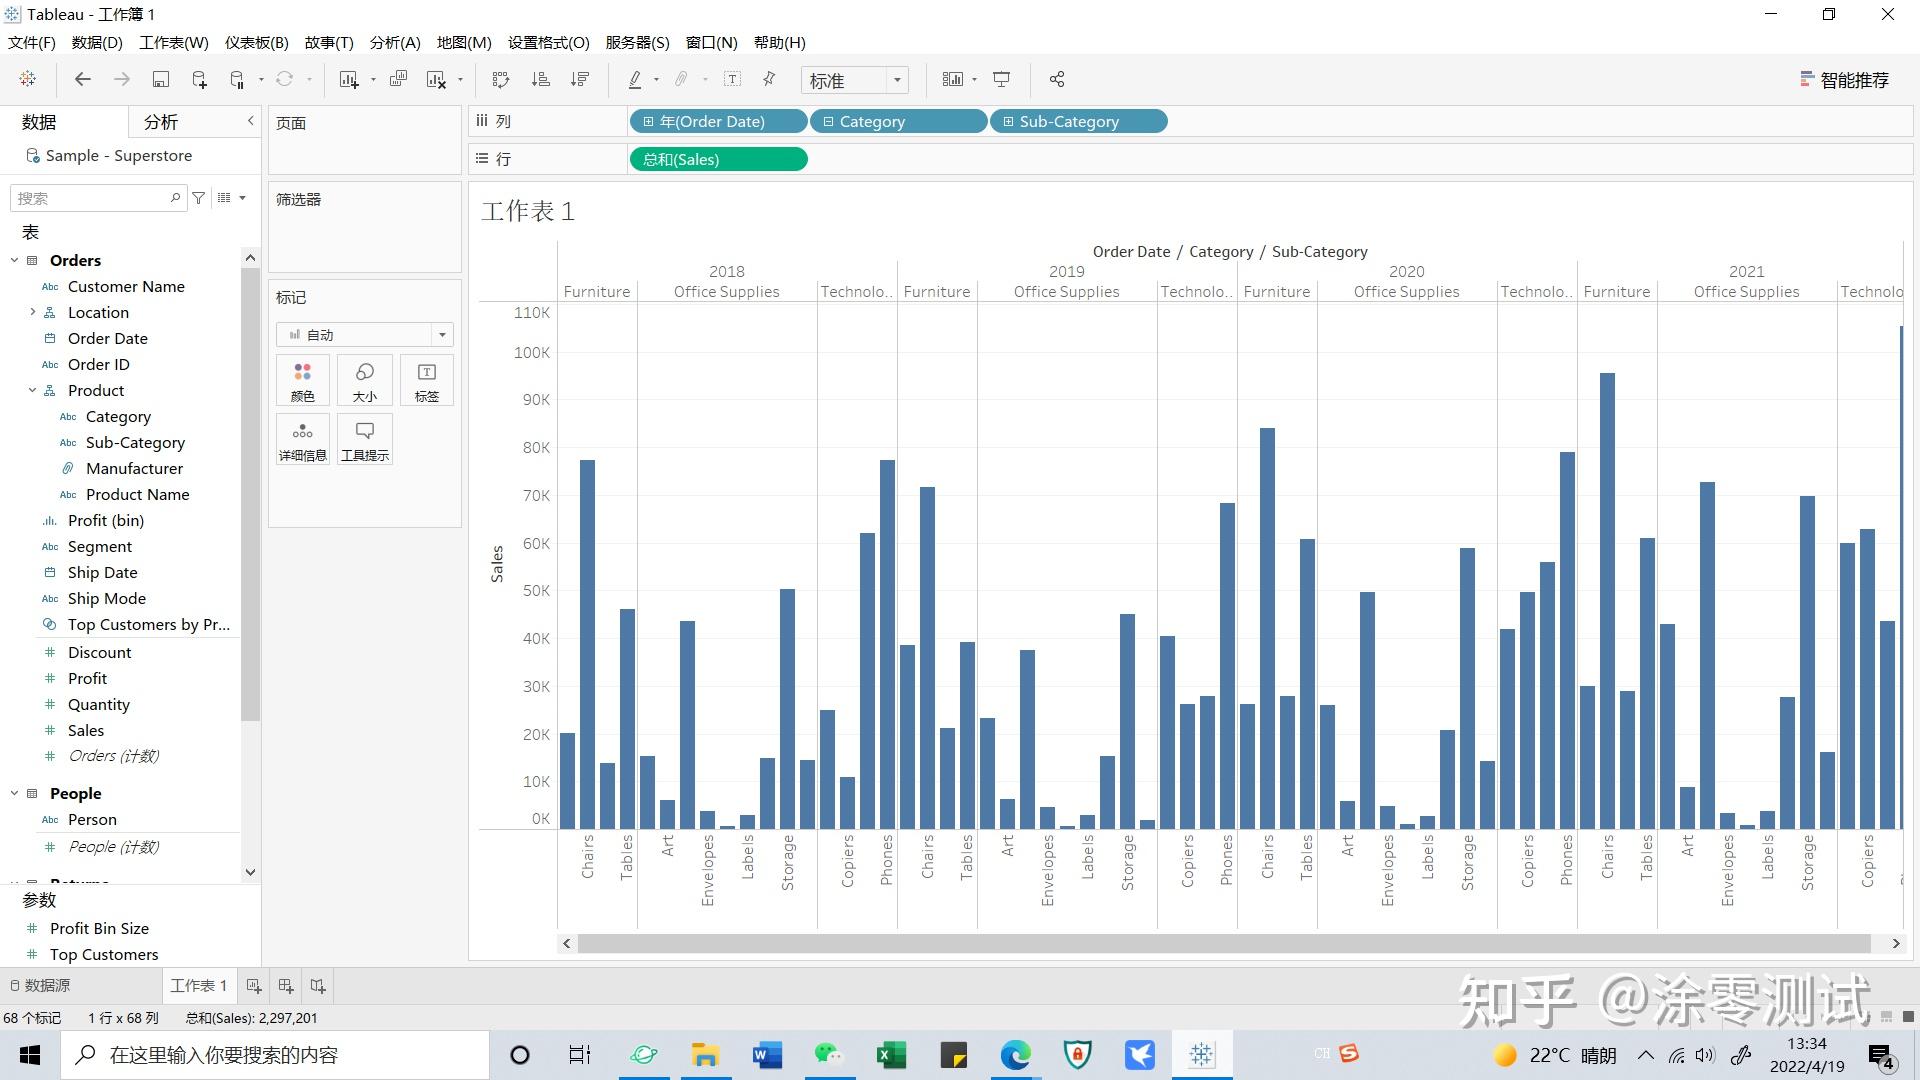Click the Sort Descending icon
This screenshot has height=1080, width=1920.
point(580,79)
